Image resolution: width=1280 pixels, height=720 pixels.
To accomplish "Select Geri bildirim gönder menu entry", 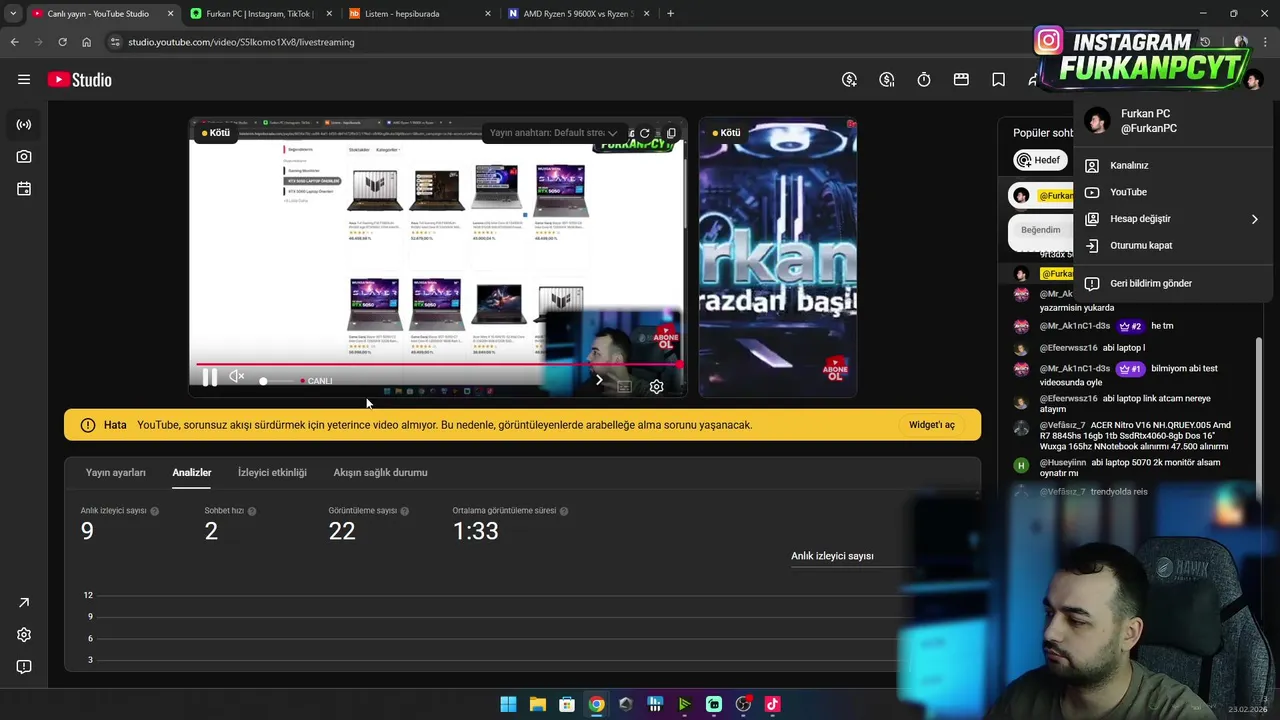I will click(x=1173, y=283).
